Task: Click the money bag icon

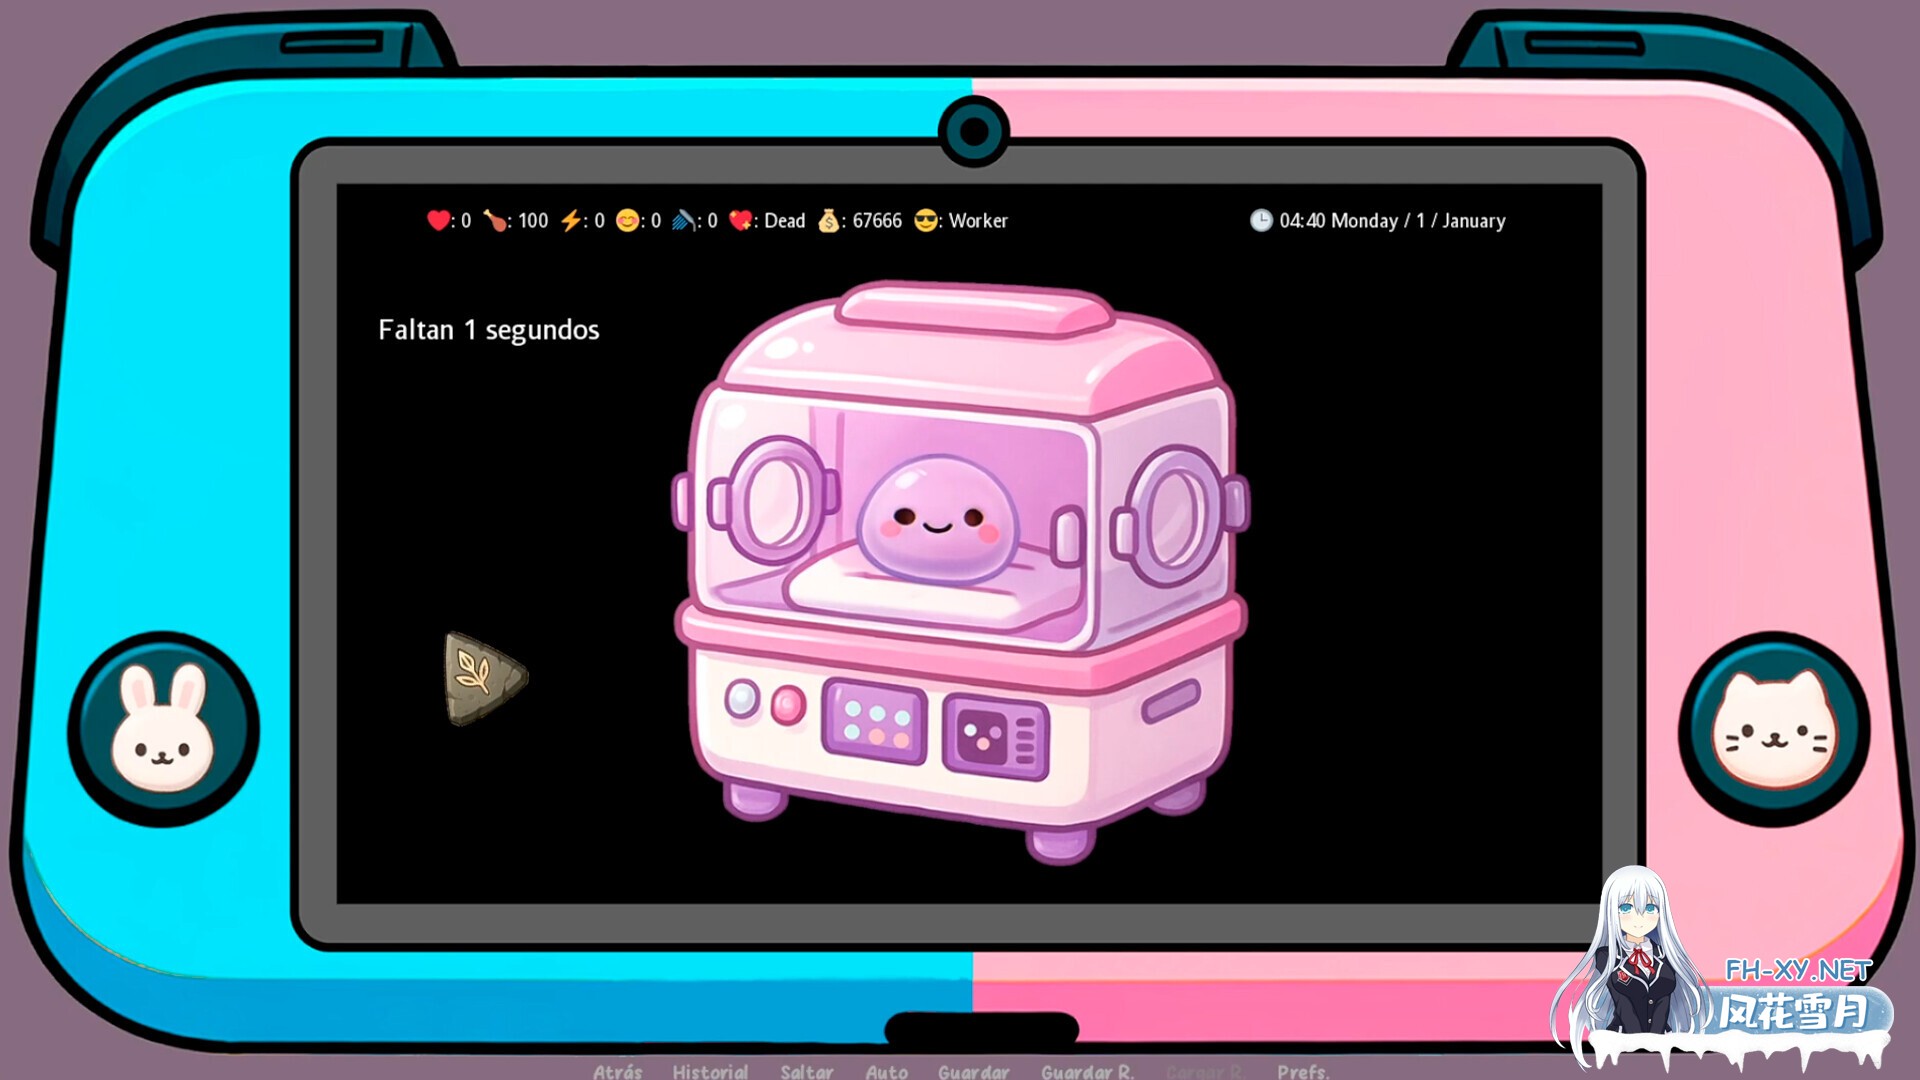Action: (x=829, y=220)
